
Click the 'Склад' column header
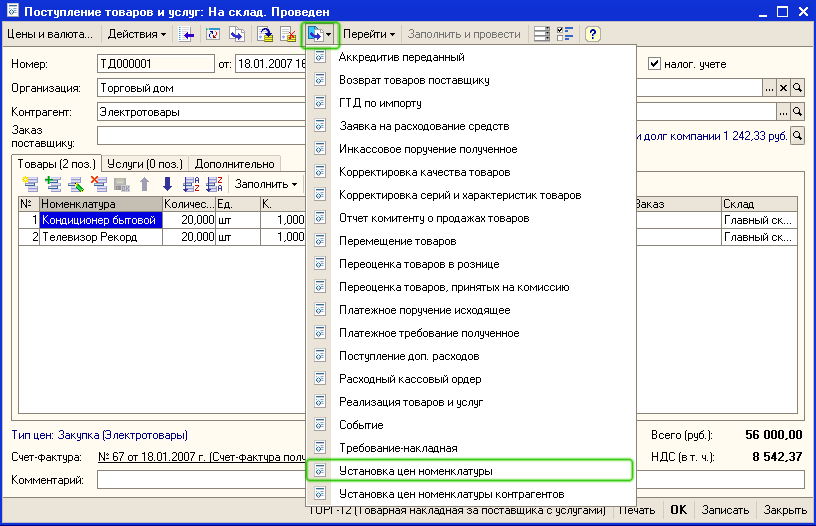[x=759, y=204]
